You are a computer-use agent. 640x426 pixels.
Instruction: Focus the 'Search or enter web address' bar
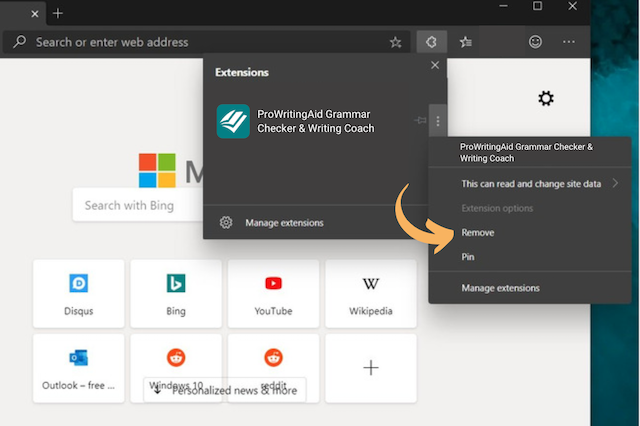tap(206, 42)
